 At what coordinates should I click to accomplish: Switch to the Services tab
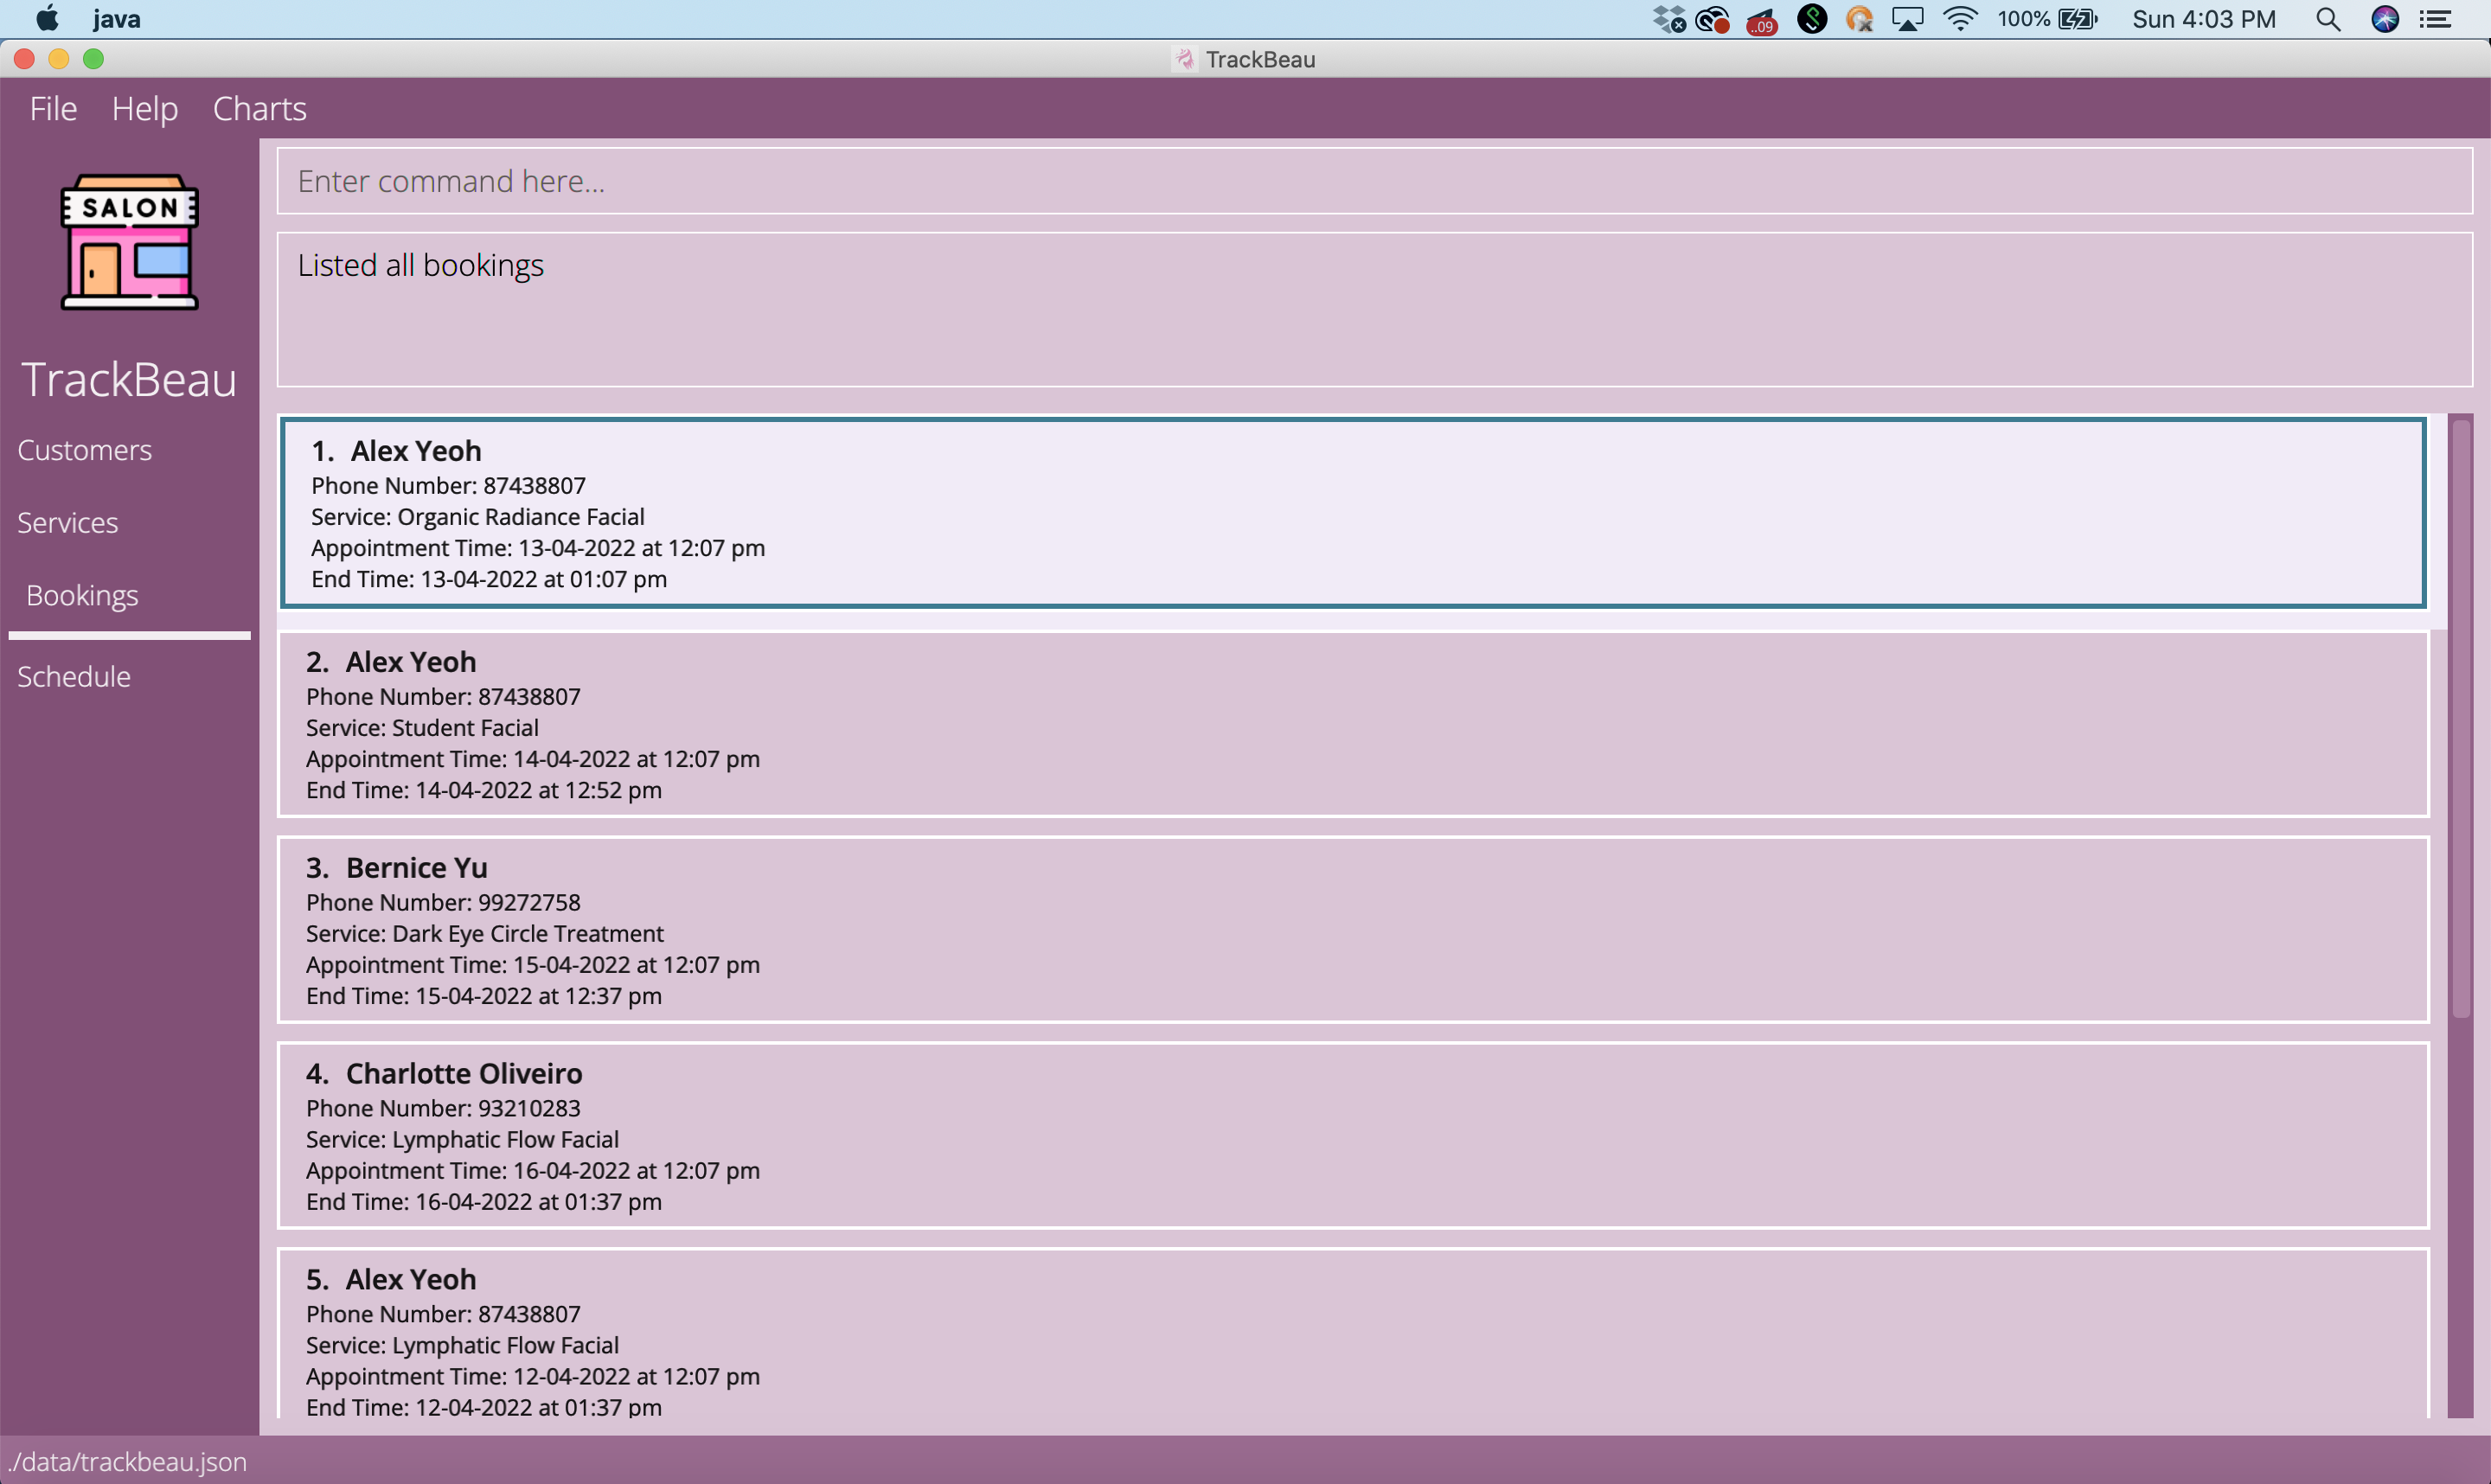68,523
